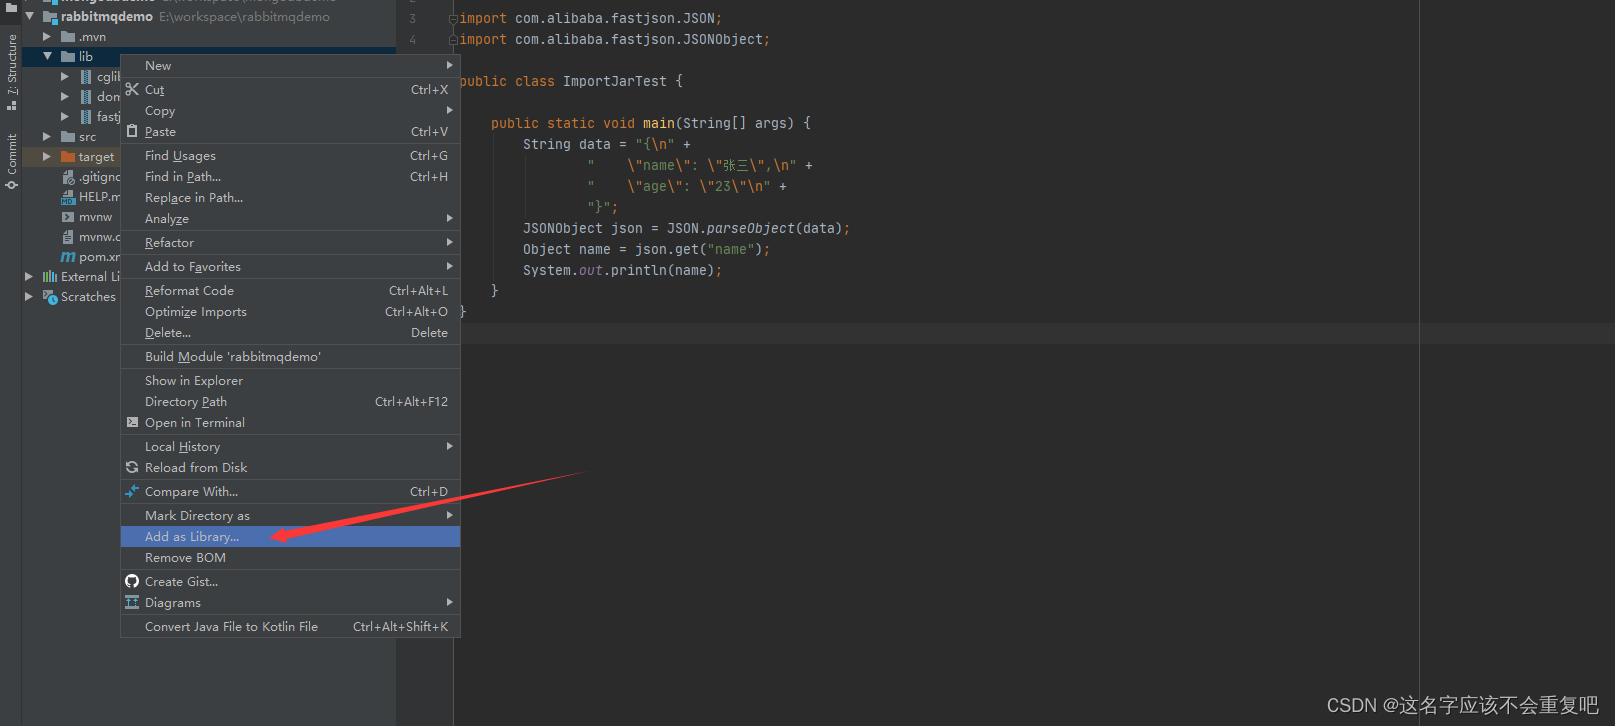The image size is (1615, 726).
Task: Click the lib folder icon
Action: coord(68,56)
